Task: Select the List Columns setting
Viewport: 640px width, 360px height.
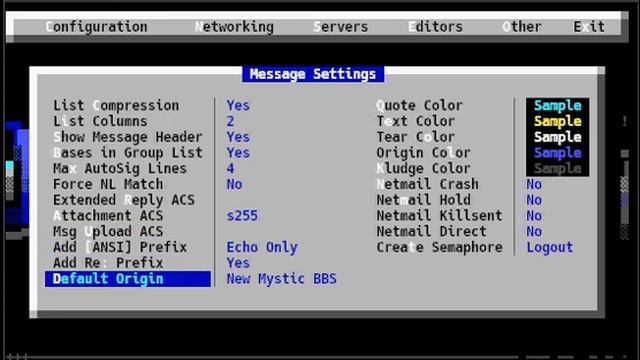Action: tap(100, 121)
